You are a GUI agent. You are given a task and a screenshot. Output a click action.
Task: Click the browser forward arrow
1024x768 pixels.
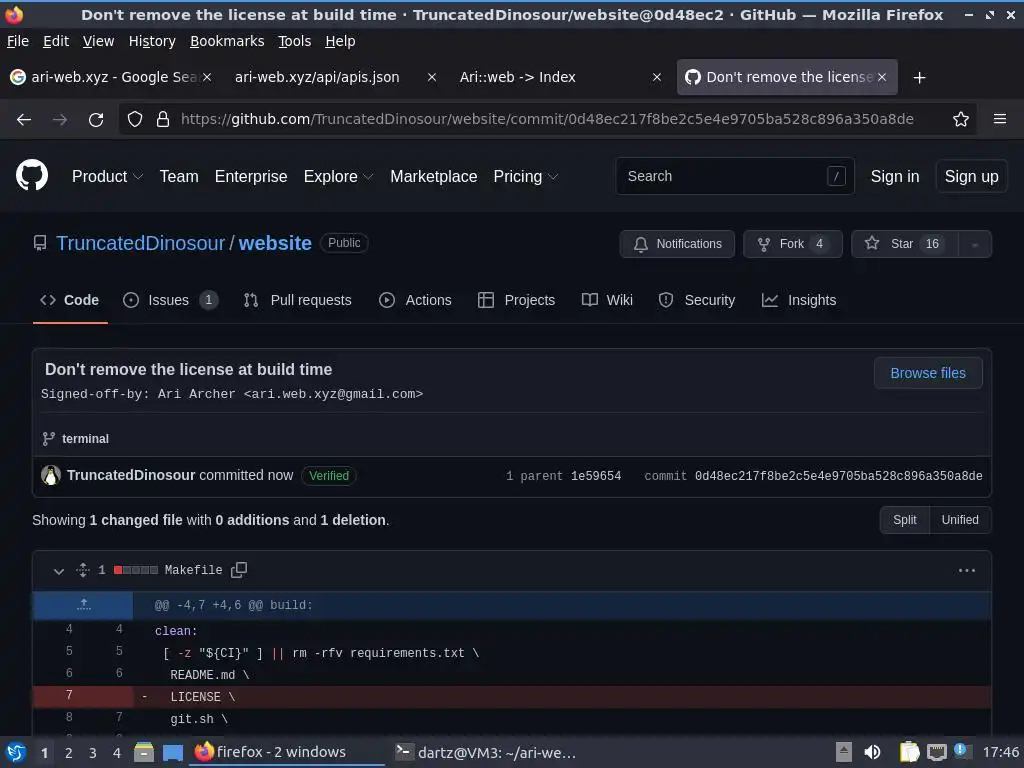pyautogui.click(x=59, y=120)
